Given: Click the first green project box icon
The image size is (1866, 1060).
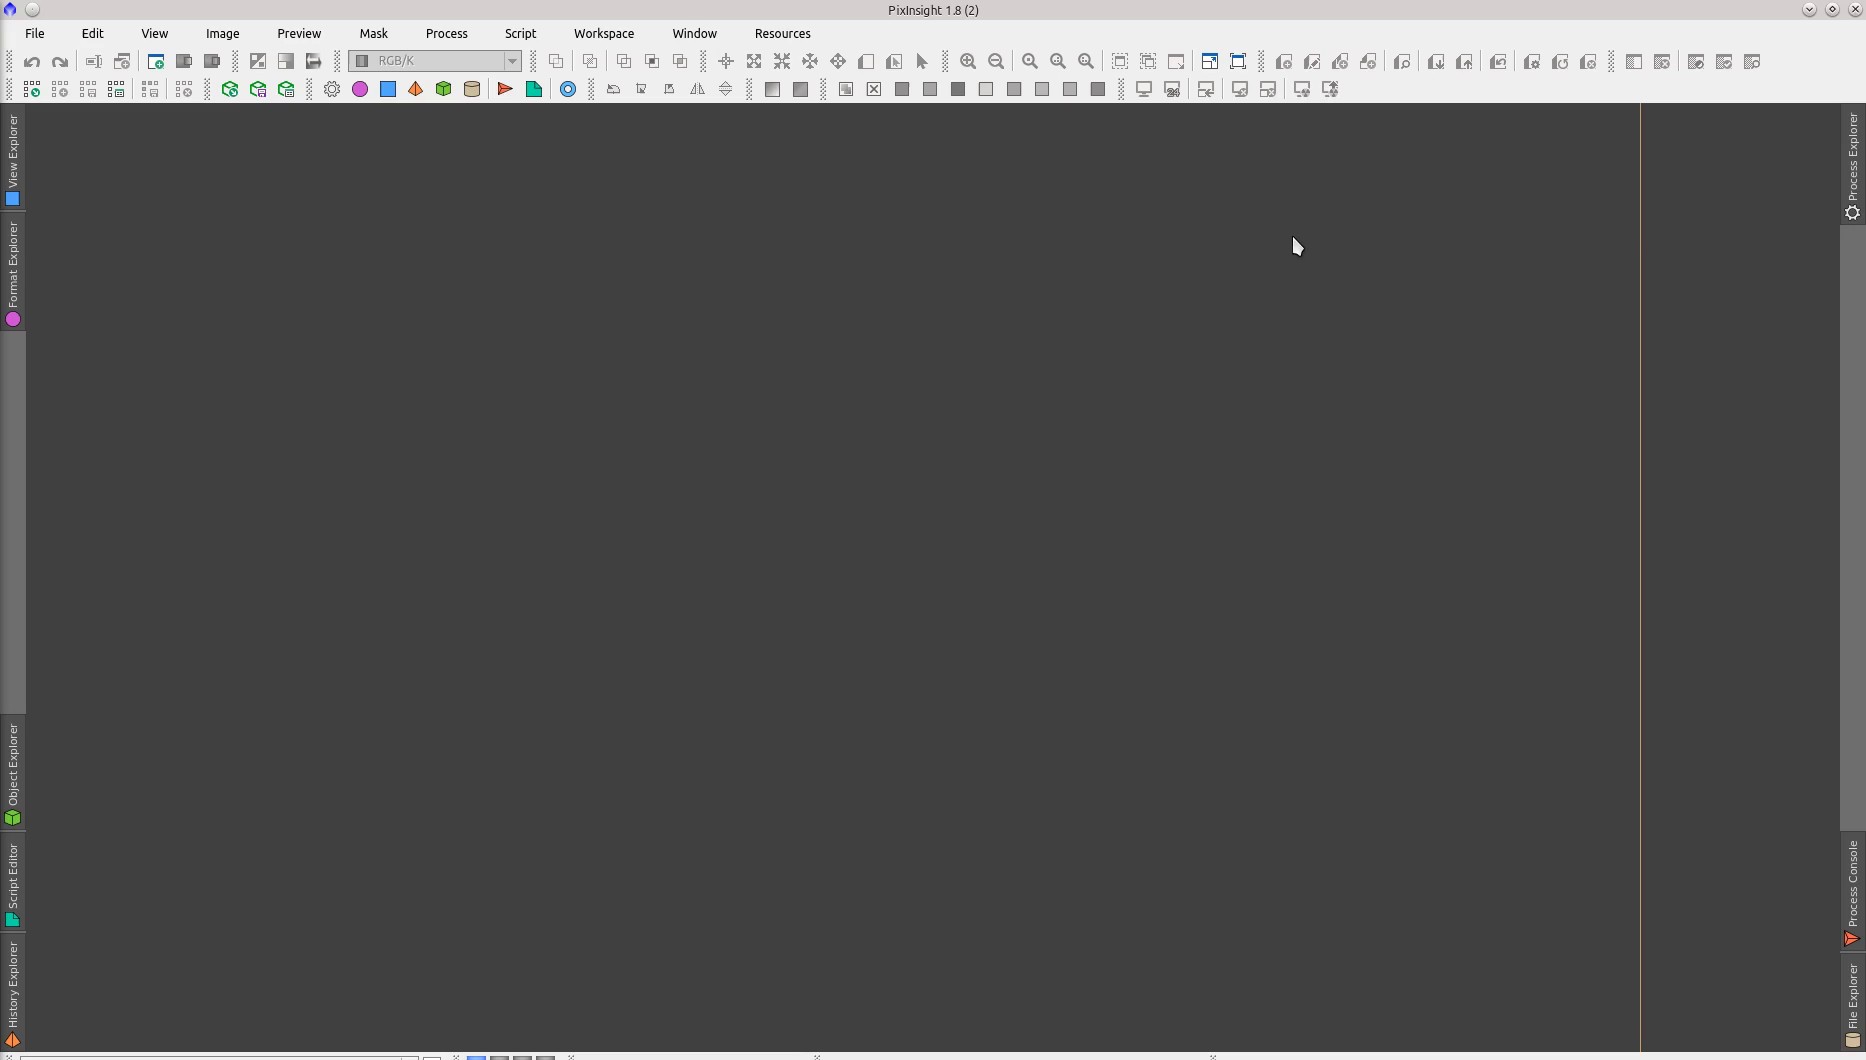Looking at the screenshot, I should point(230,90).
